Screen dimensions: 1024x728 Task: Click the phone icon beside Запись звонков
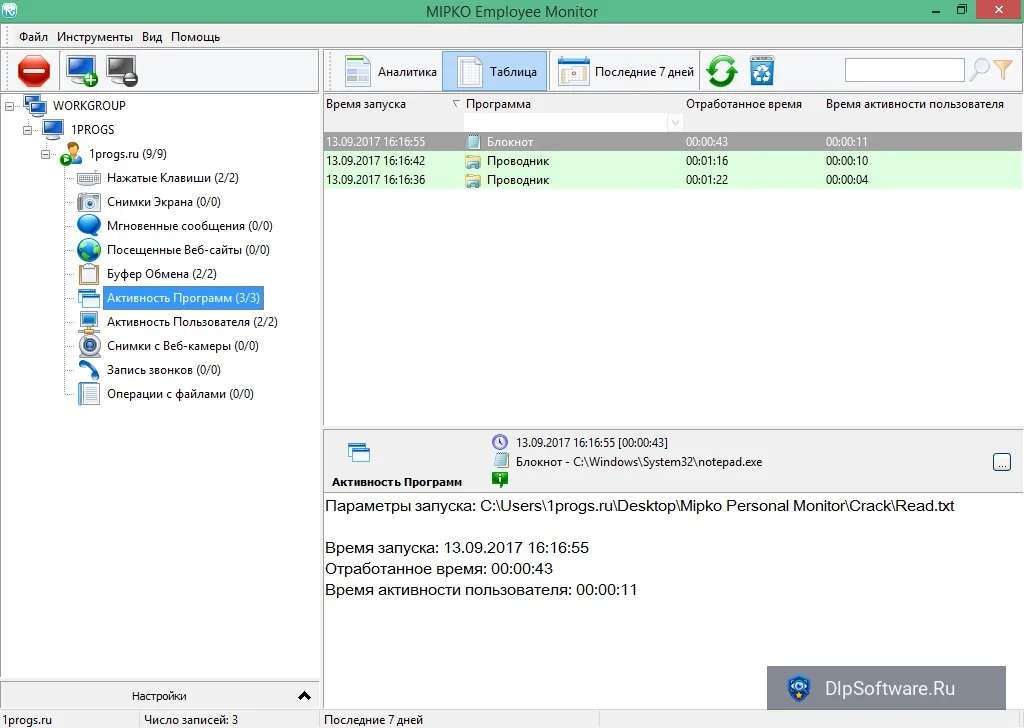point(89,370)
